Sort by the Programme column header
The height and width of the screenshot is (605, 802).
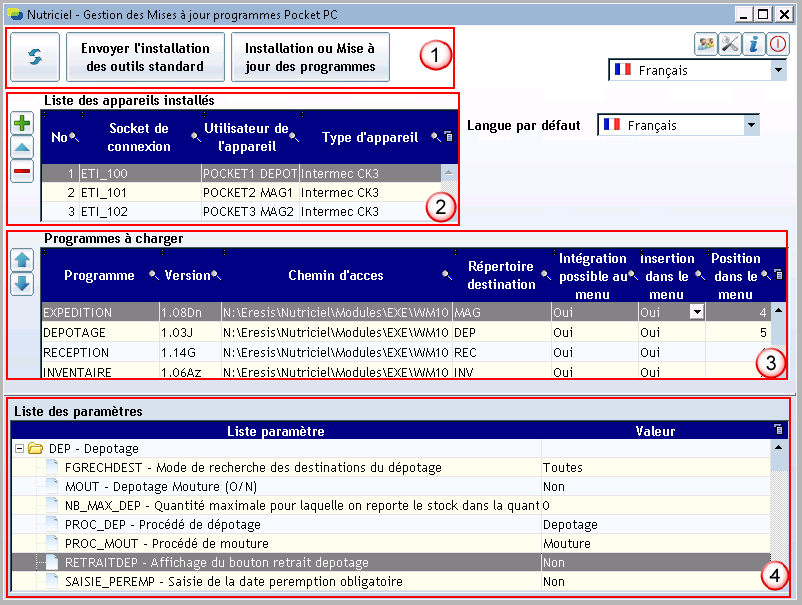[99, 275]
